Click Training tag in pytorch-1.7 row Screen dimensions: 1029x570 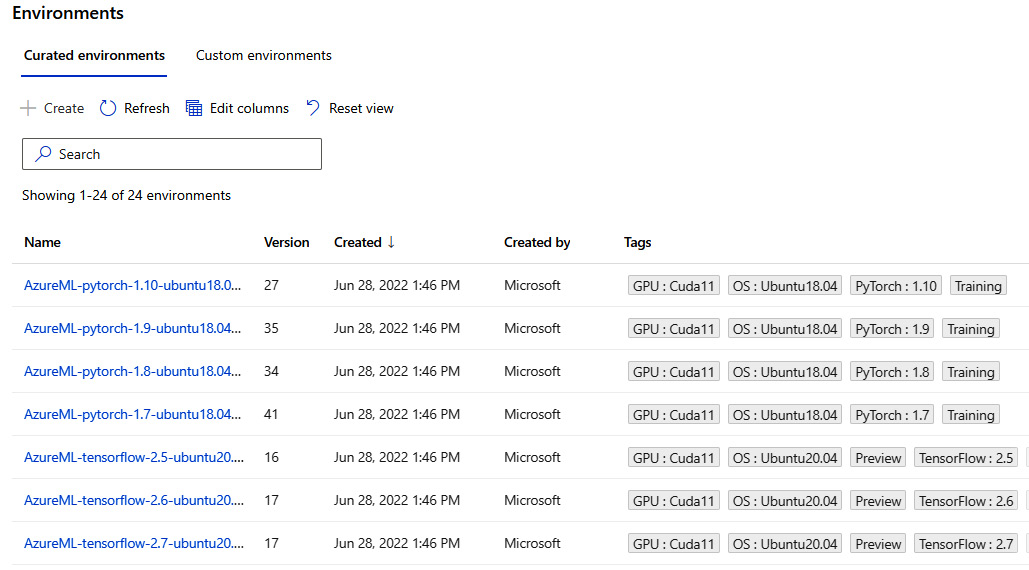(971, 415)
